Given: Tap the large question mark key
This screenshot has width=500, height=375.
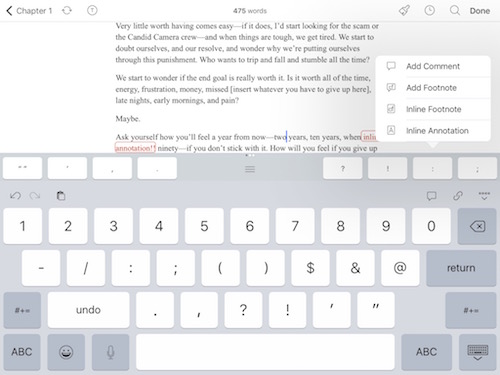Looking at the screenshot, I should pos(244,310).
